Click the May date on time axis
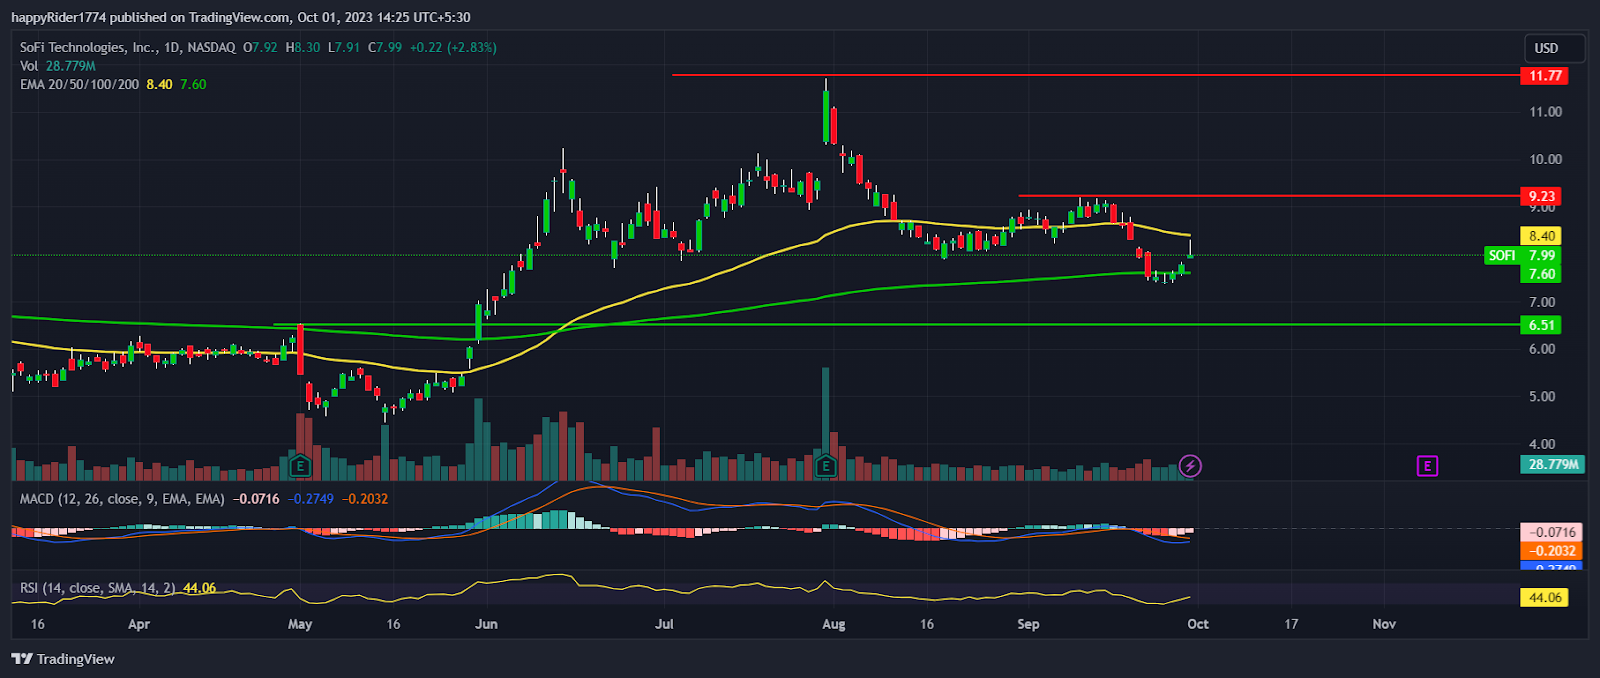This screenshot has height=678, width=1600. click(300, 624)
